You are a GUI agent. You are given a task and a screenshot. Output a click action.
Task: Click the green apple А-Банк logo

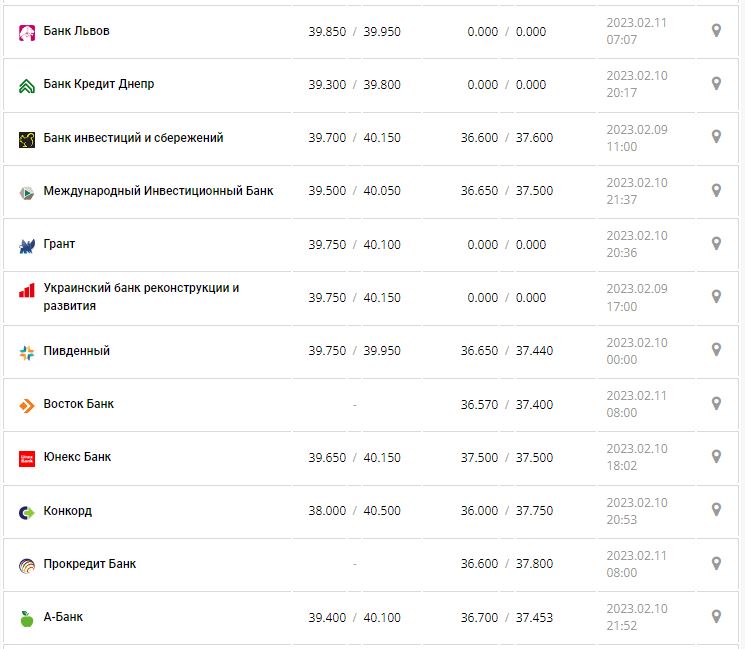click(x=27, y=618)
